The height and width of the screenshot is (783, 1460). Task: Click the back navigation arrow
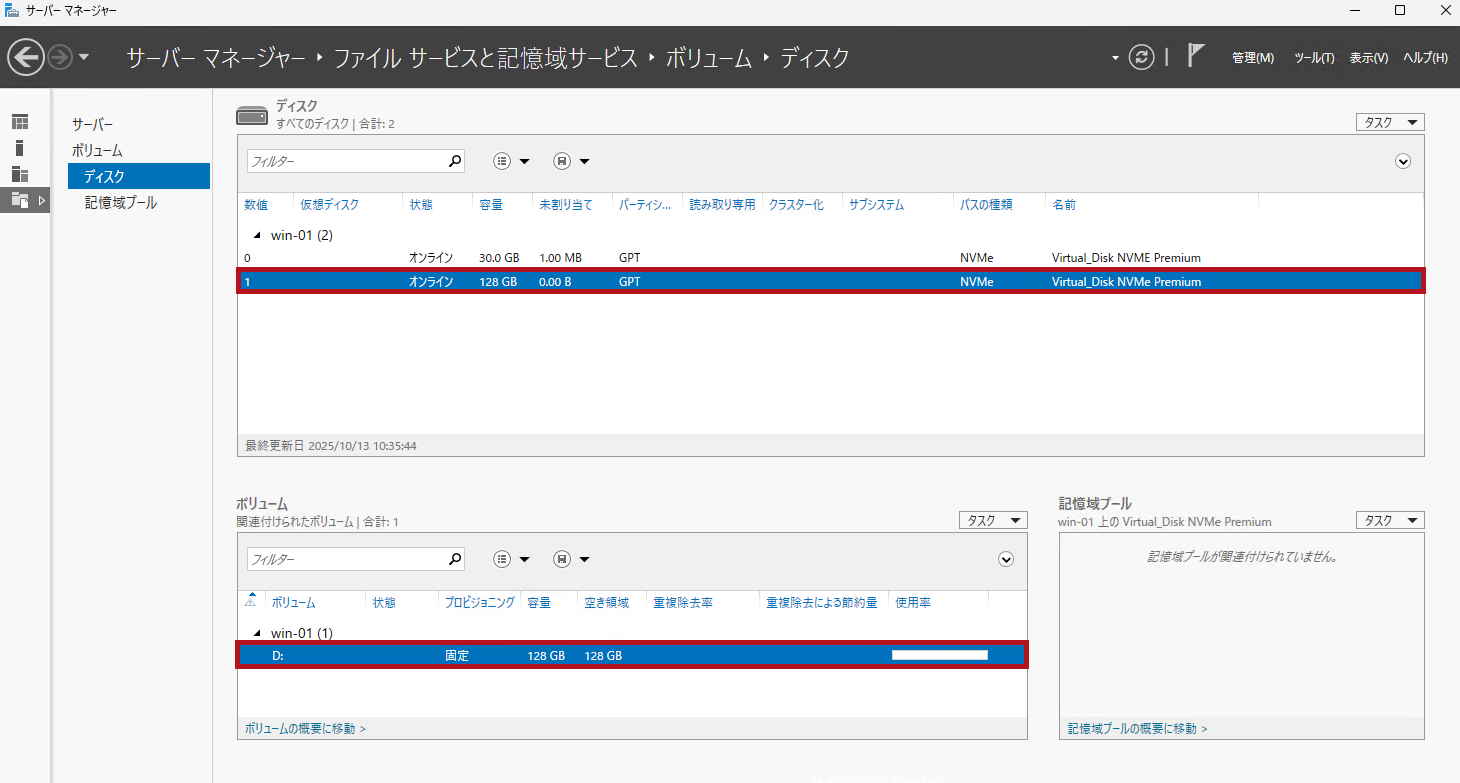pos(26,57)
